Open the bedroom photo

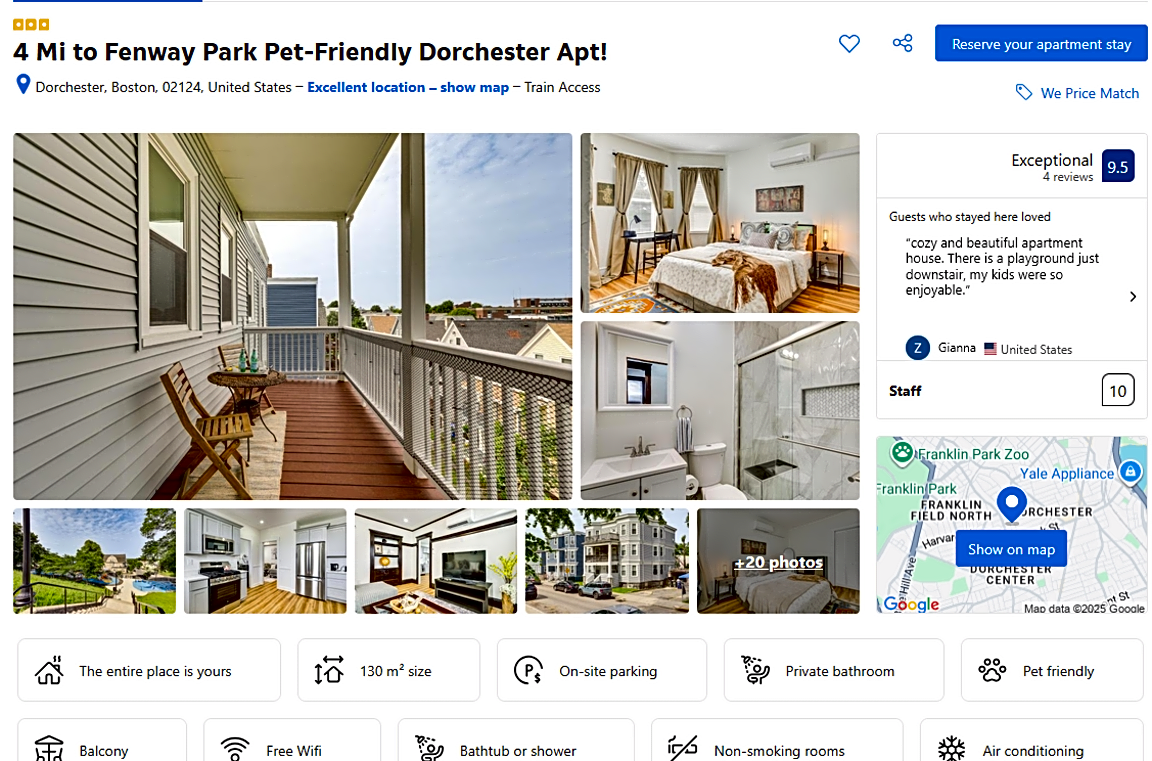coord(720,223)
